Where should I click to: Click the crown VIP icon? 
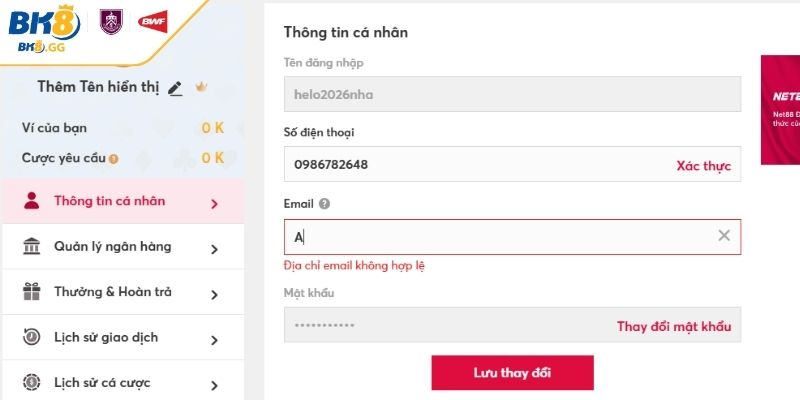click(x=201, y=87)
